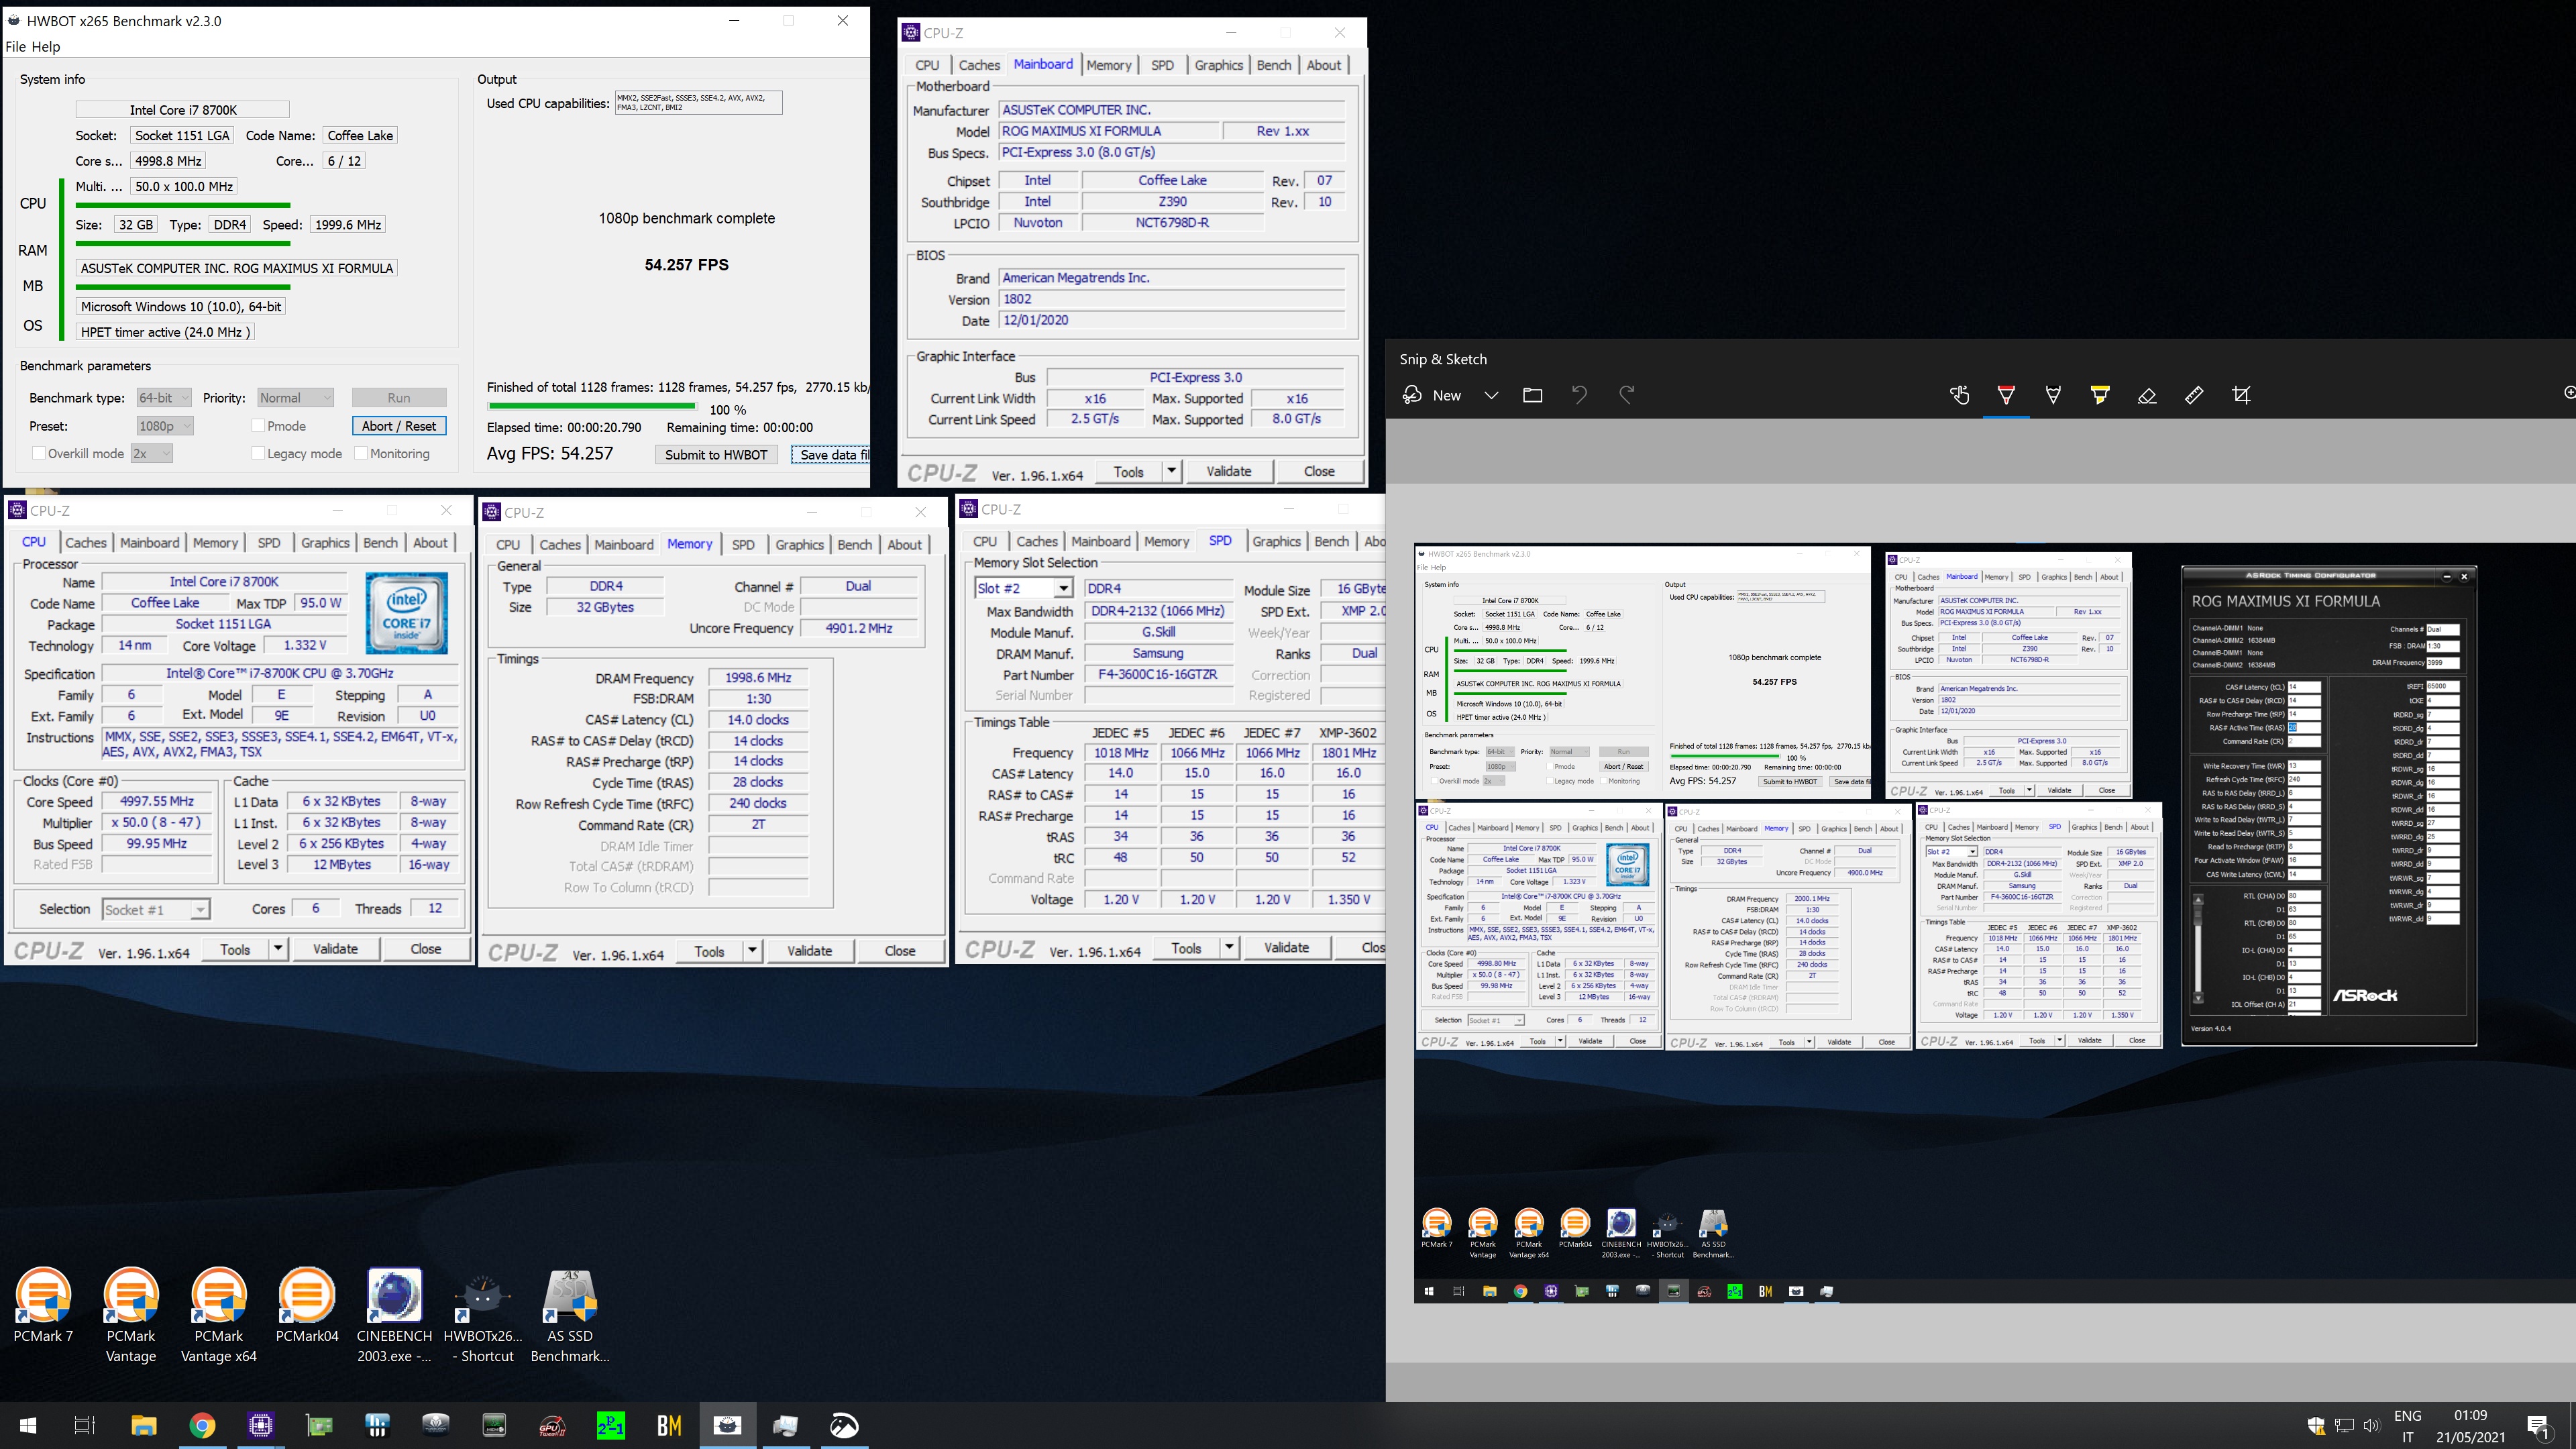Click Validate in Mainboard CPU-Z window
This screenshot has height=1449, width=2576.
coord(1228,471)
